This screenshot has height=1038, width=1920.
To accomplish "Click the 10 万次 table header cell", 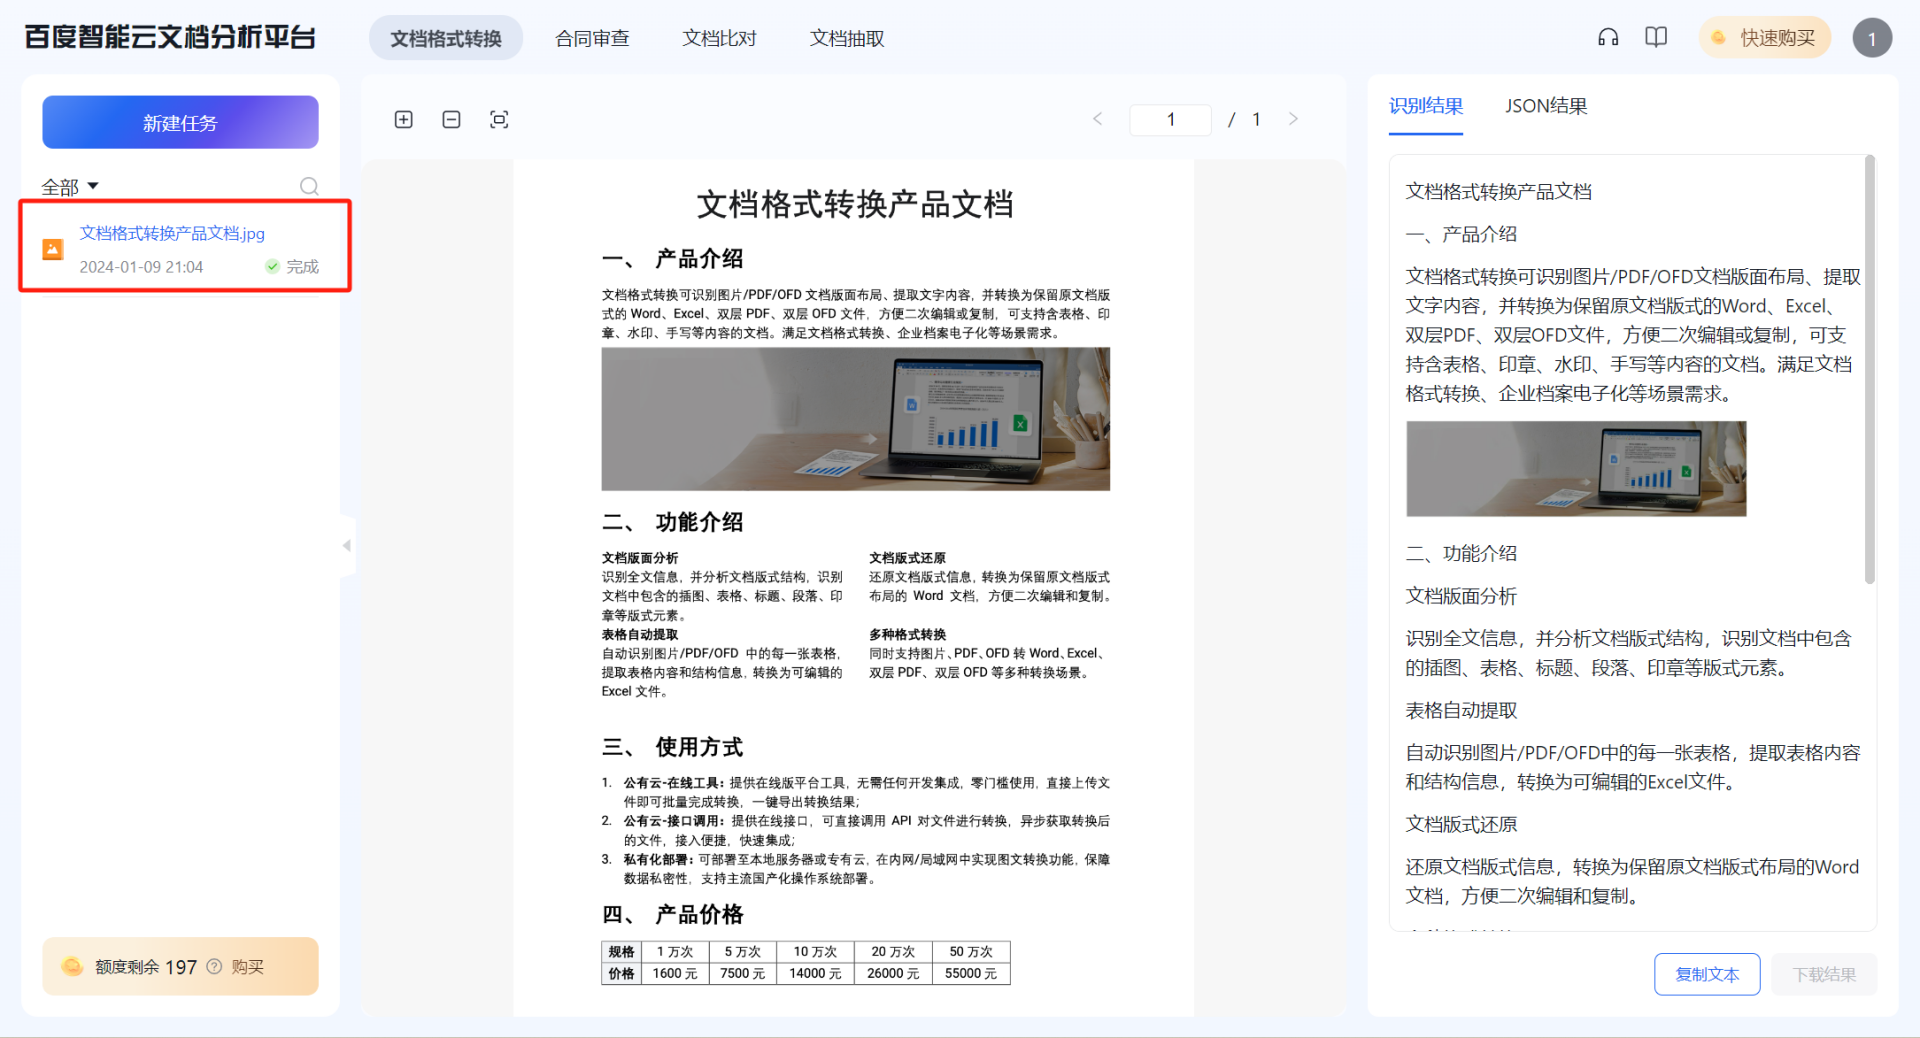I will [816, 952].
